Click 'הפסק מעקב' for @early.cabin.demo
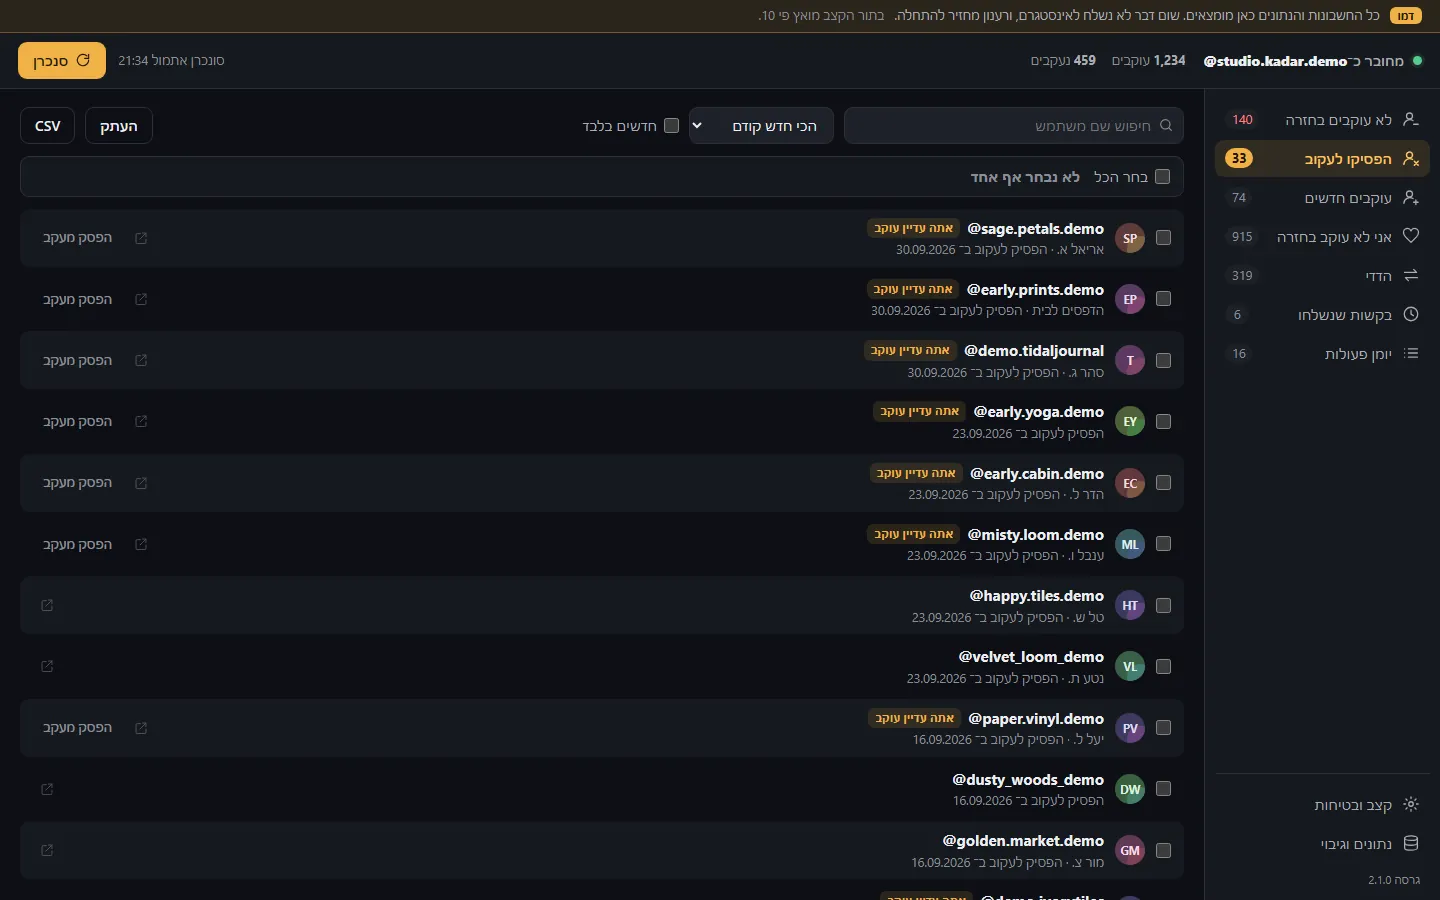 click(x=77, y=483)
